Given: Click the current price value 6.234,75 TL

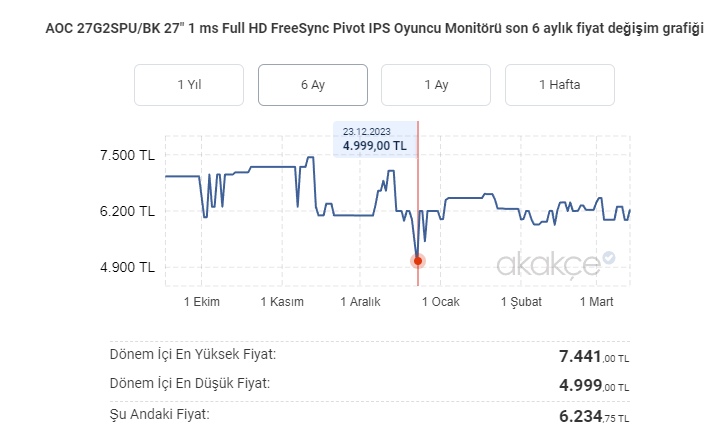Looking at the screenshot, I should 594,415.
